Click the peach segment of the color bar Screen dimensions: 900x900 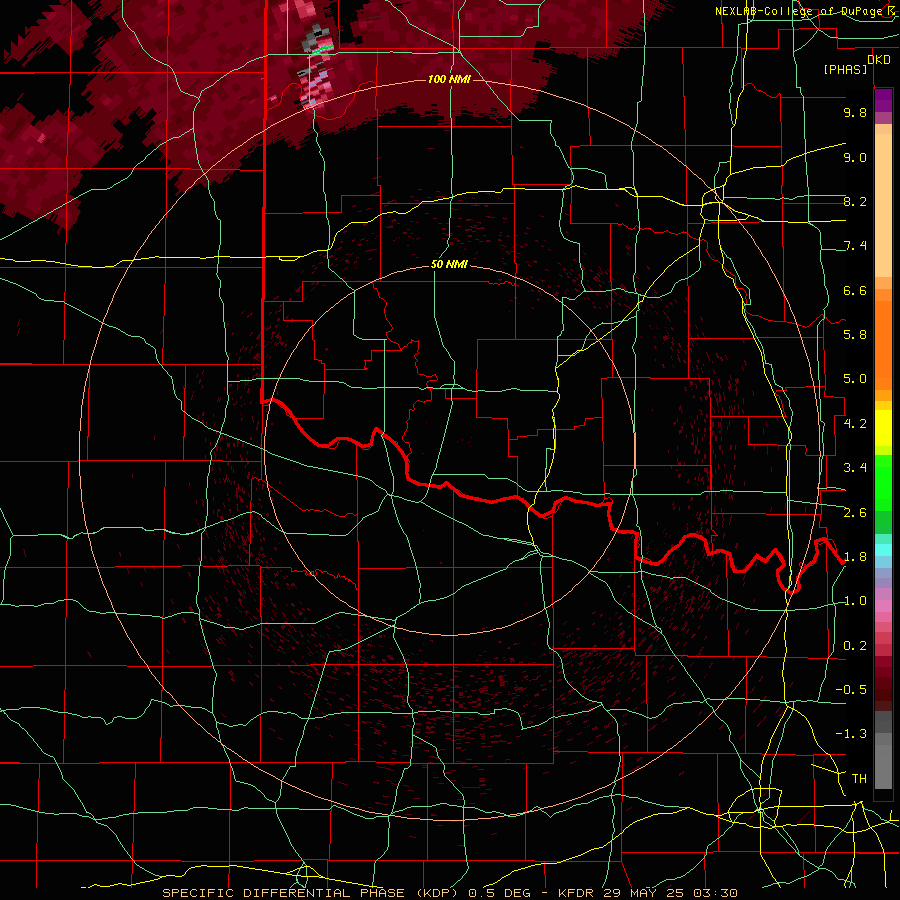[x=883, y=201]
